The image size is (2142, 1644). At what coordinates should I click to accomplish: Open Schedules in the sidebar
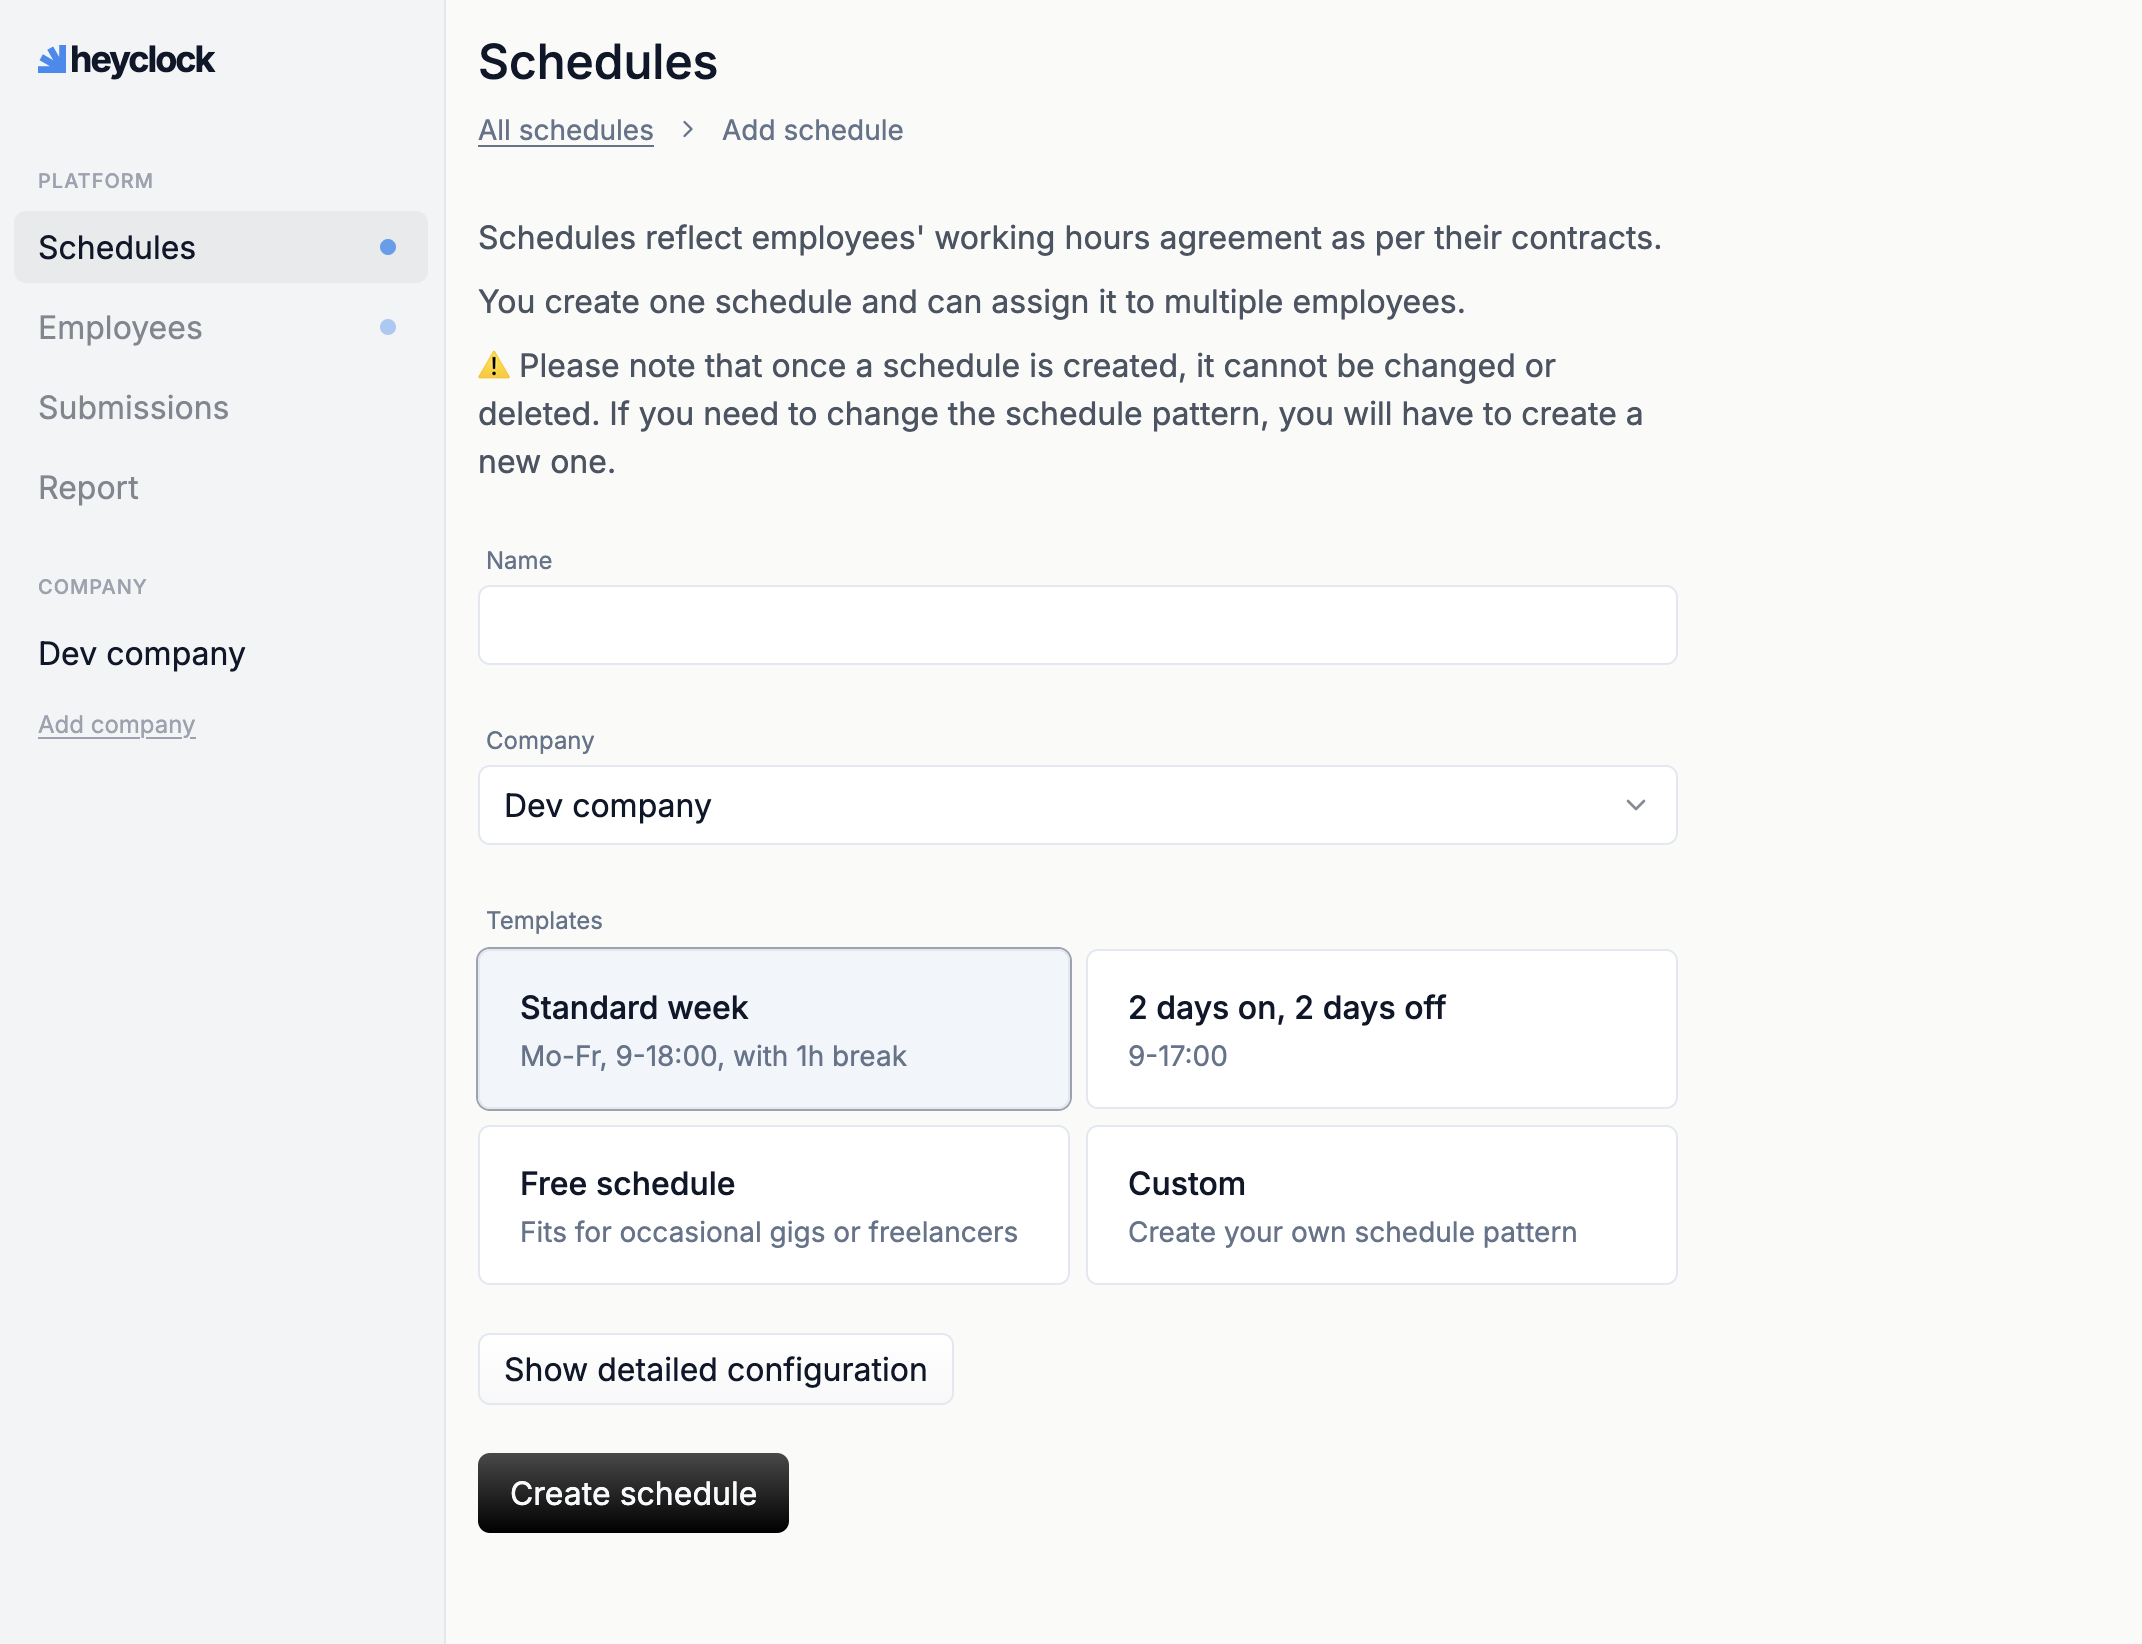pos(117,247)
